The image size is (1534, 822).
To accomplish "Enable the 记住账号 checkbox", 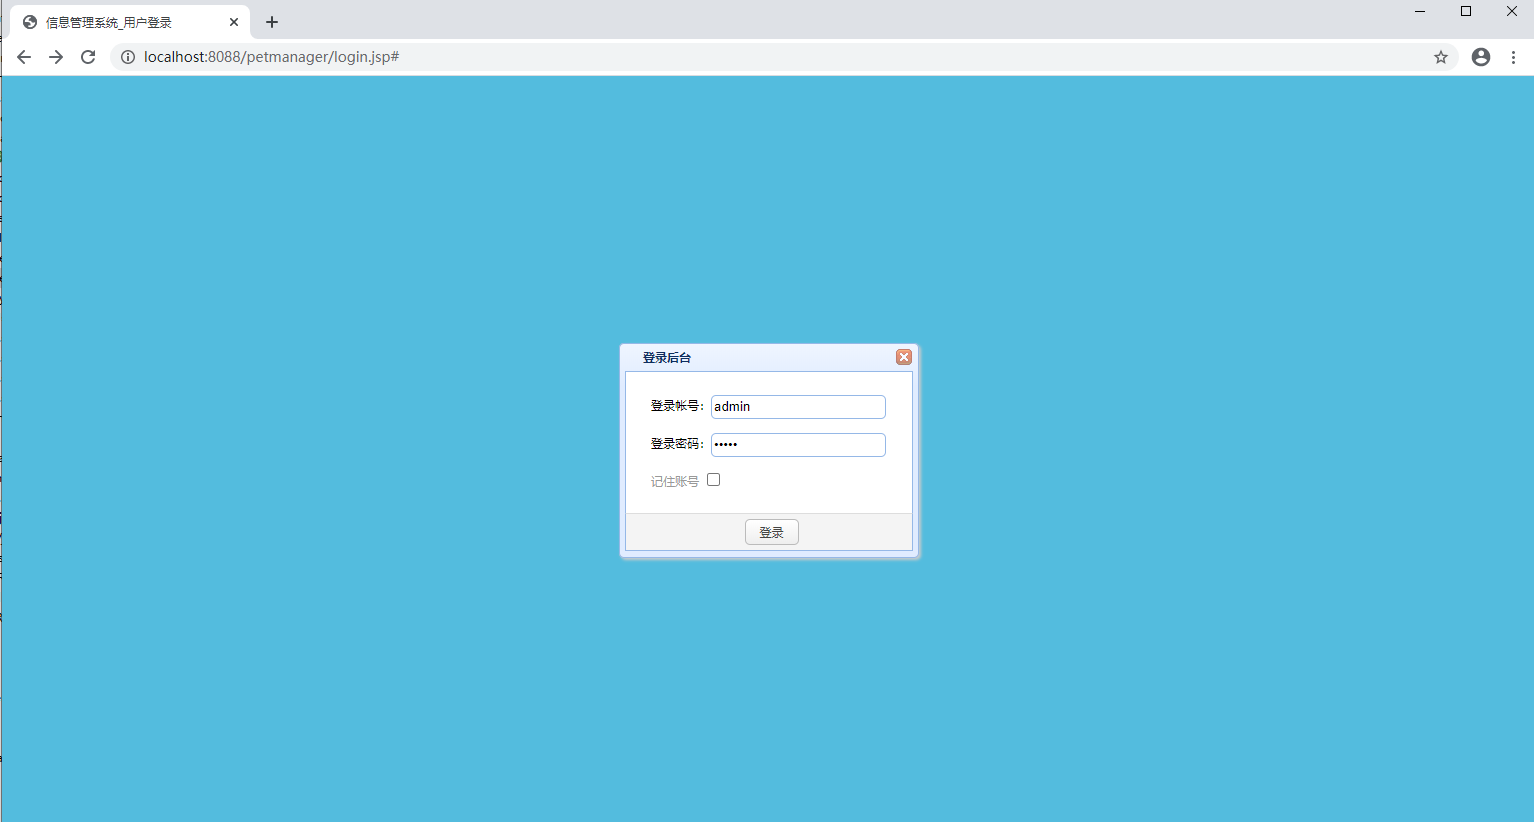I will (714, 480).
